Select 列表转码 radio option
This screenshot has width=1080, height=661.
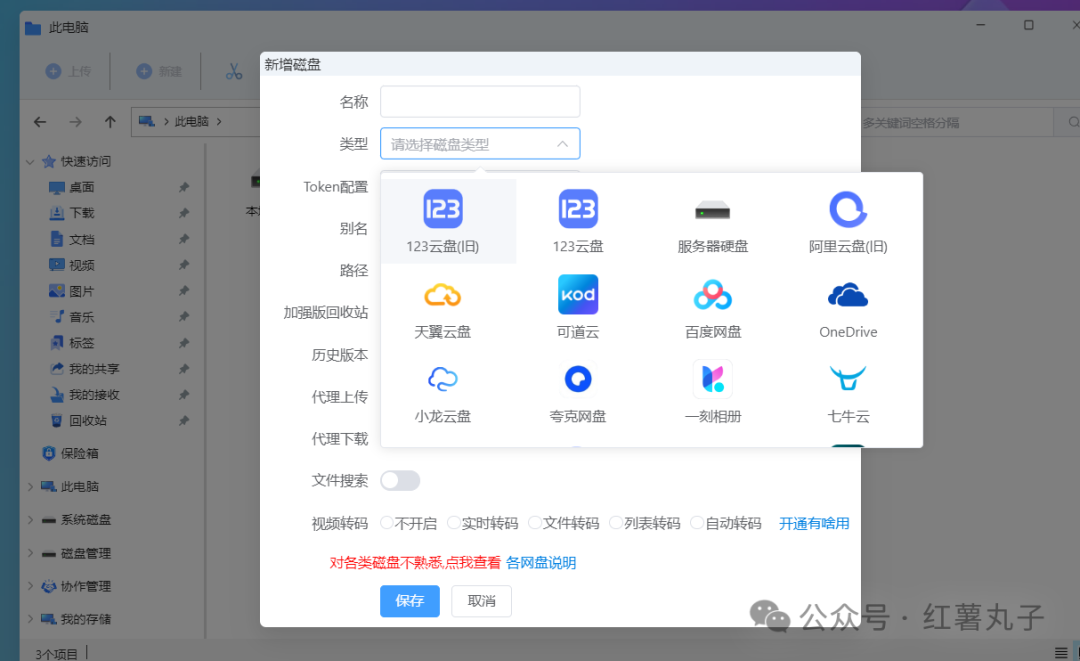645,523
